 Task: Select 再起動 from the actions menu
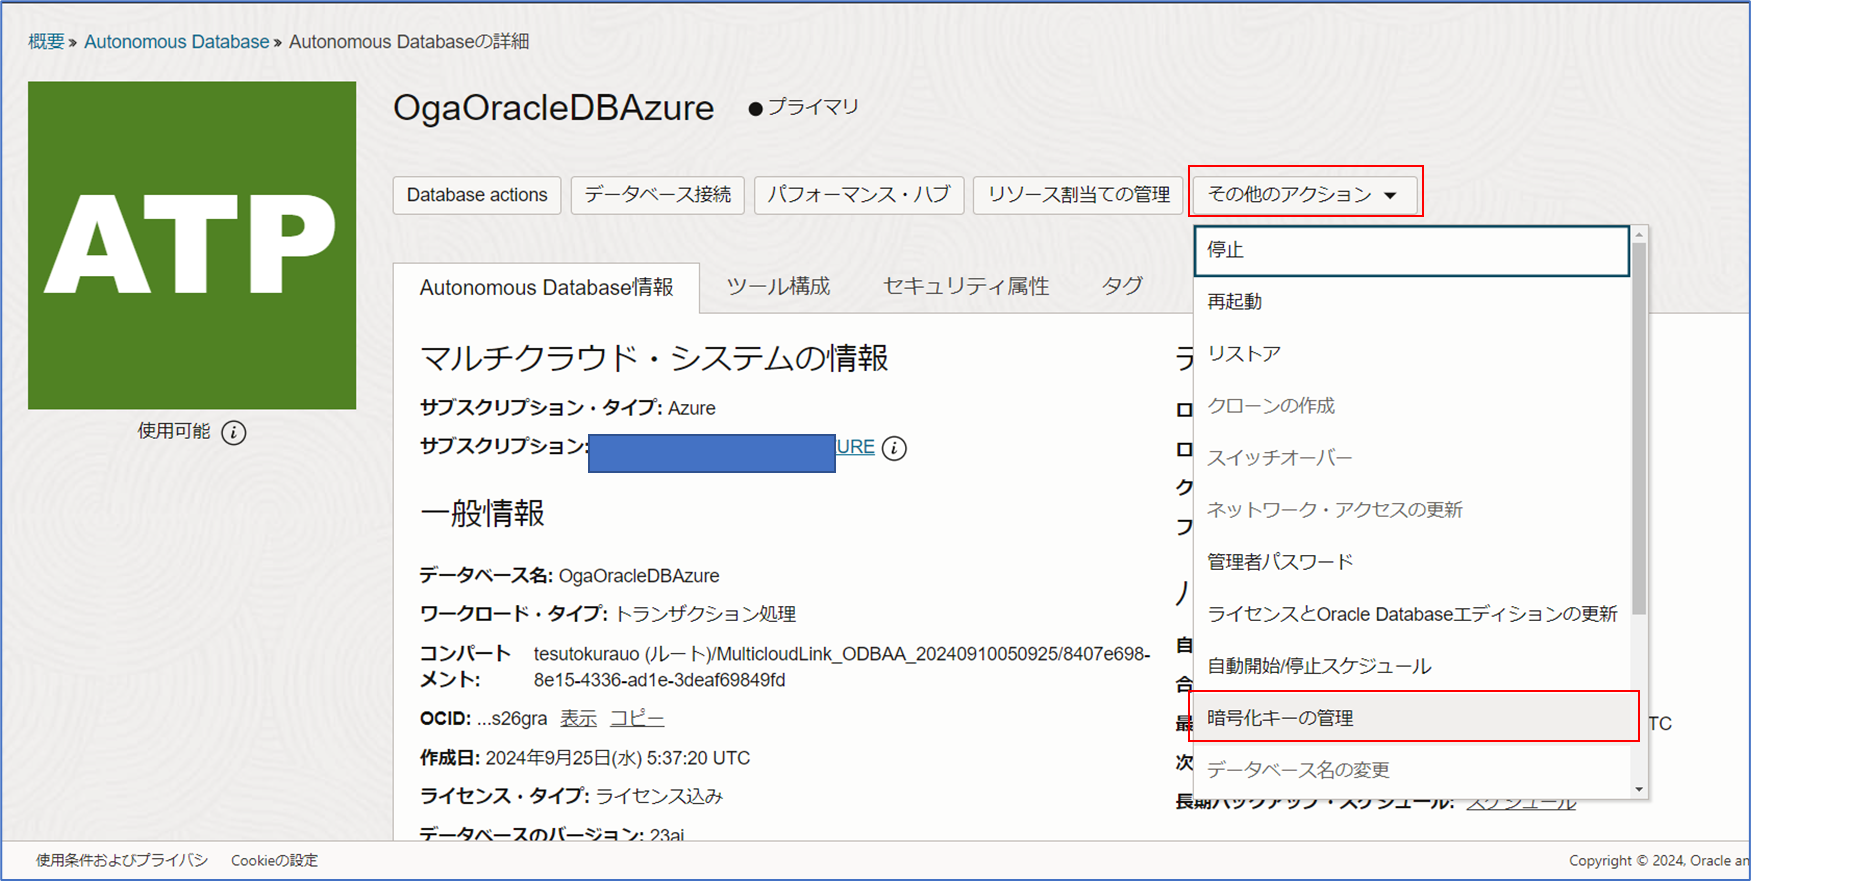[1411, 302]
